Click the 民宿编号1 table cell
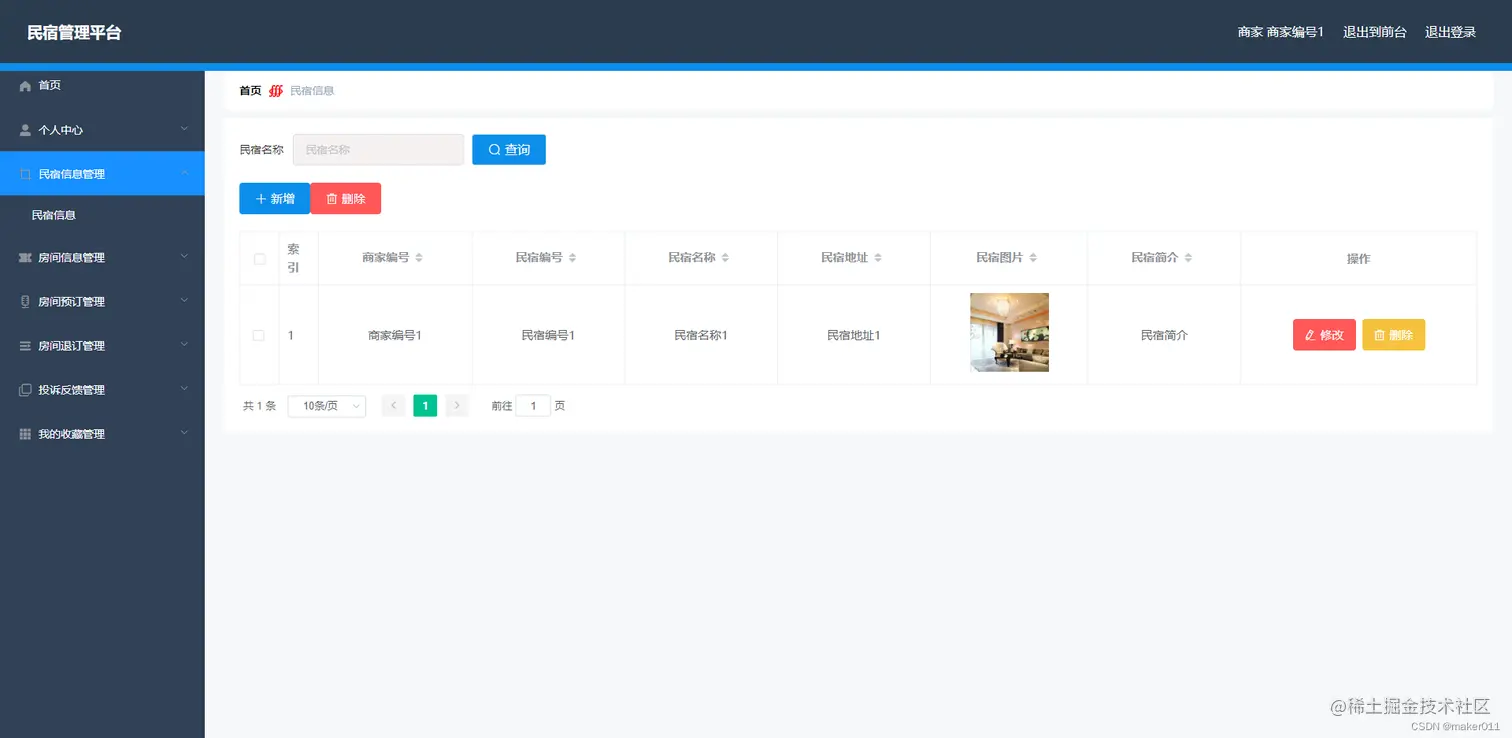1512x738 pixels. point(548,336)
